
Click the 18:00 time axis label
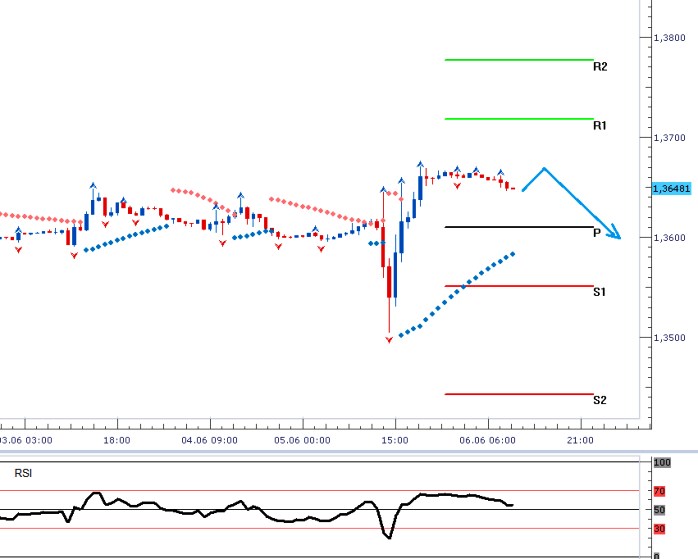[117, 441]
